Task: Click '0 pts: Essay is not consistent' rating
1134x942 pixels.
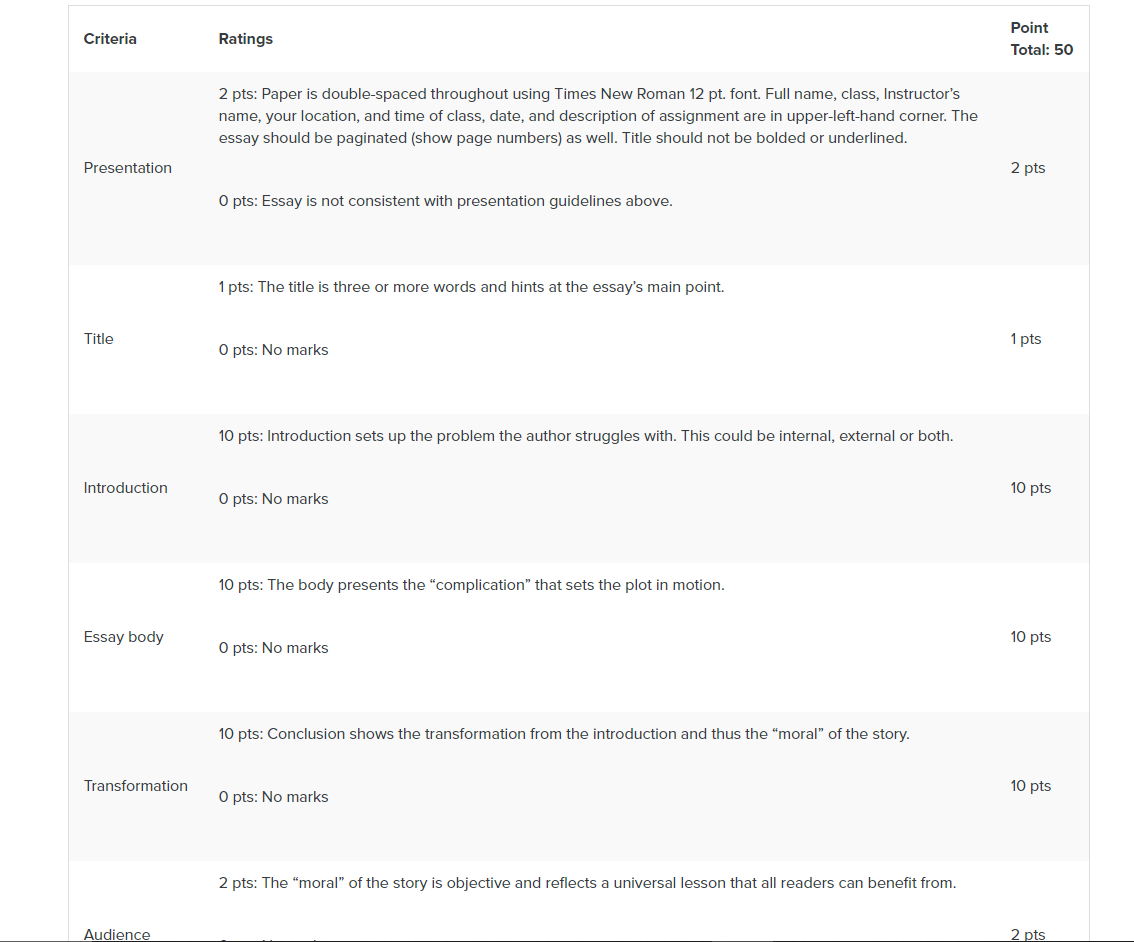Action: click(446, 201)
